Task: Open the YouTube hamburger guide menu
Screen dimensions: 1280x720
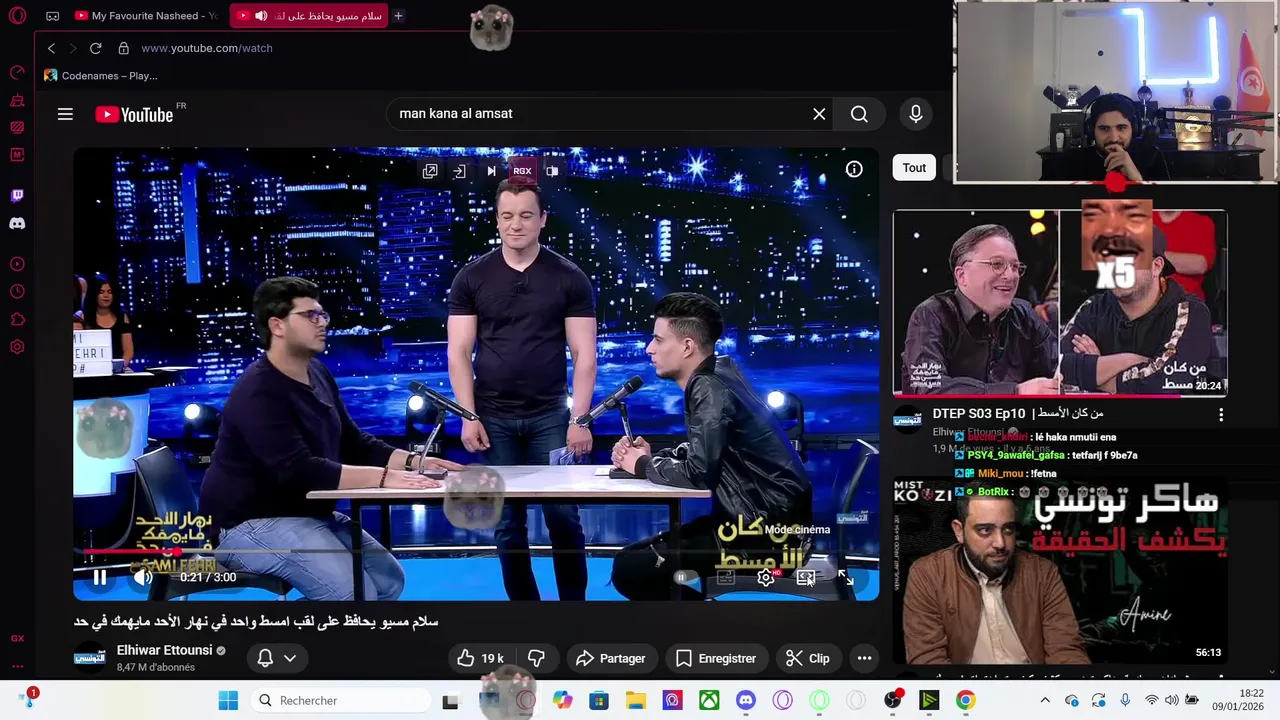Action: point(65,114)
